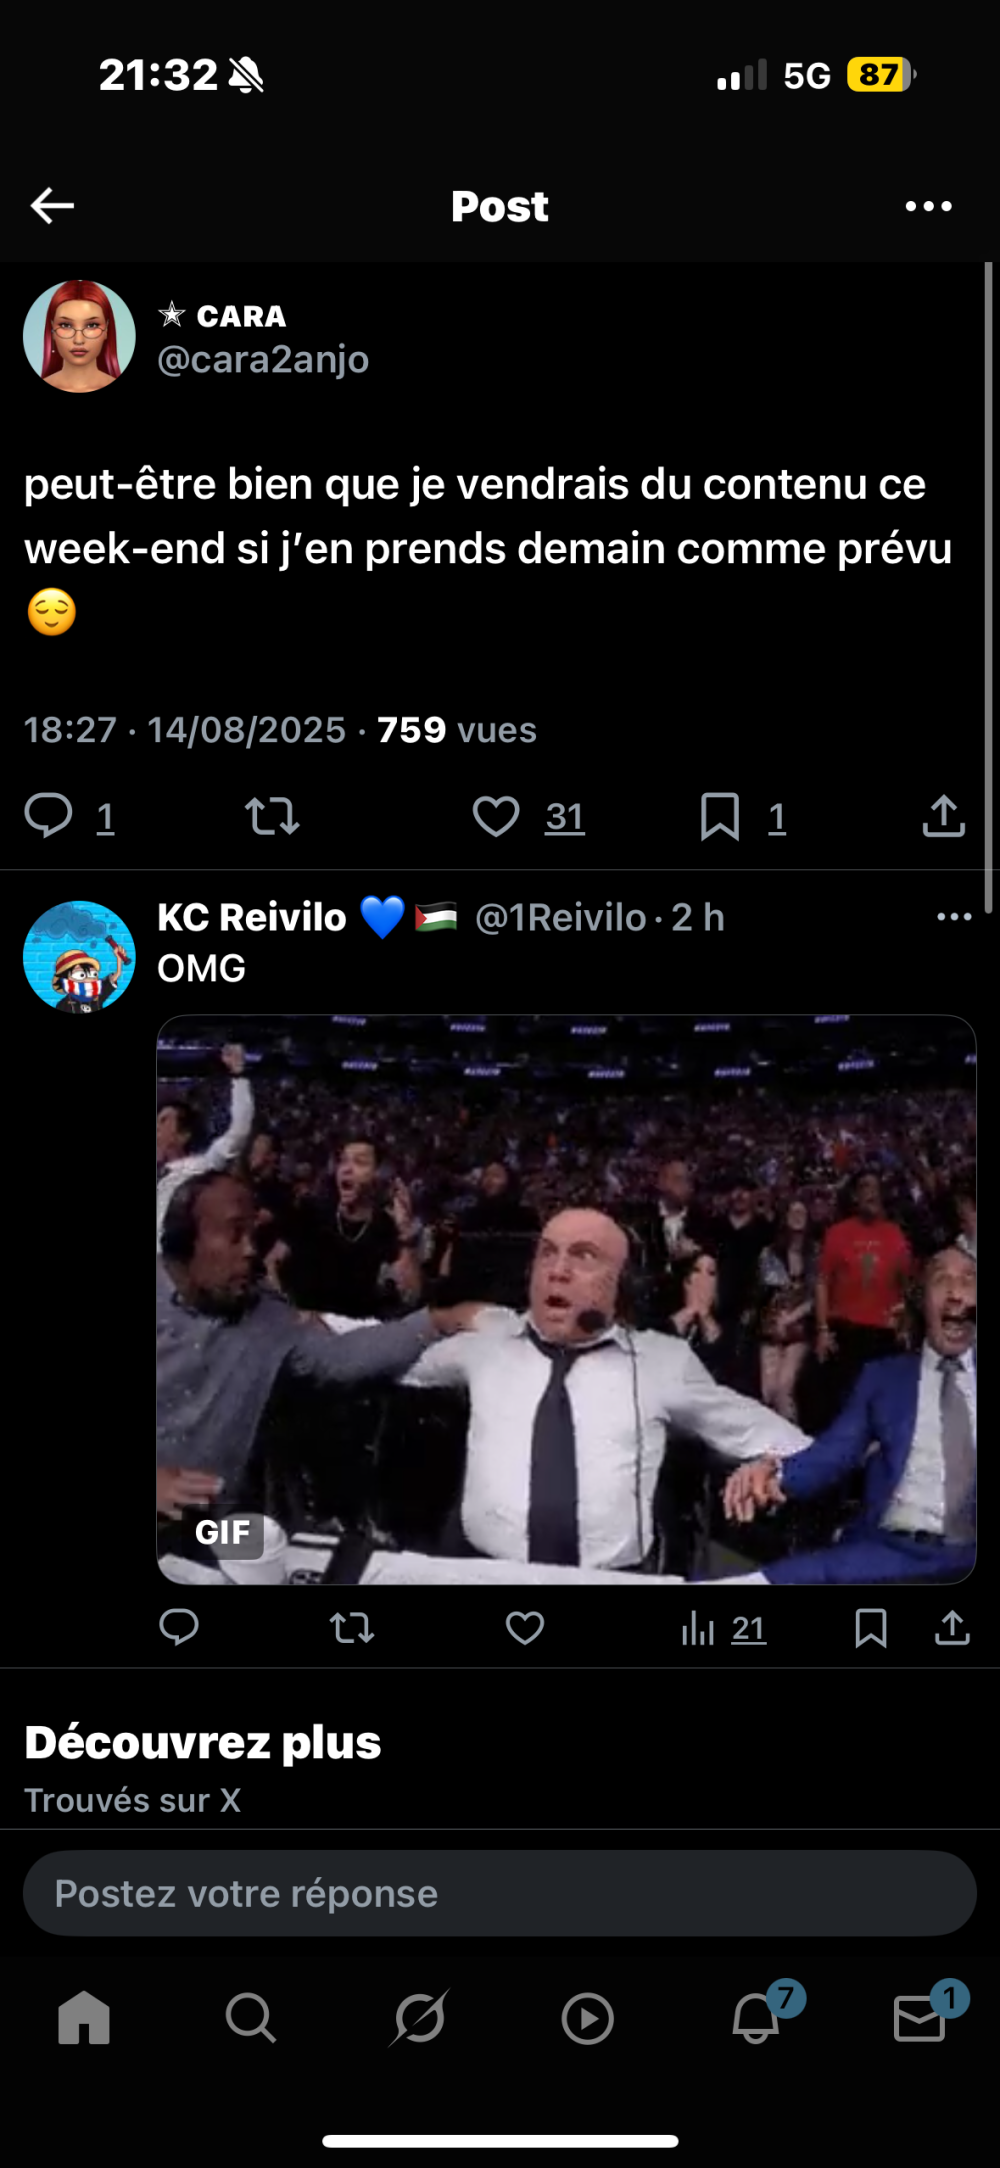Open the Grok tab icon

point(418,2017)
